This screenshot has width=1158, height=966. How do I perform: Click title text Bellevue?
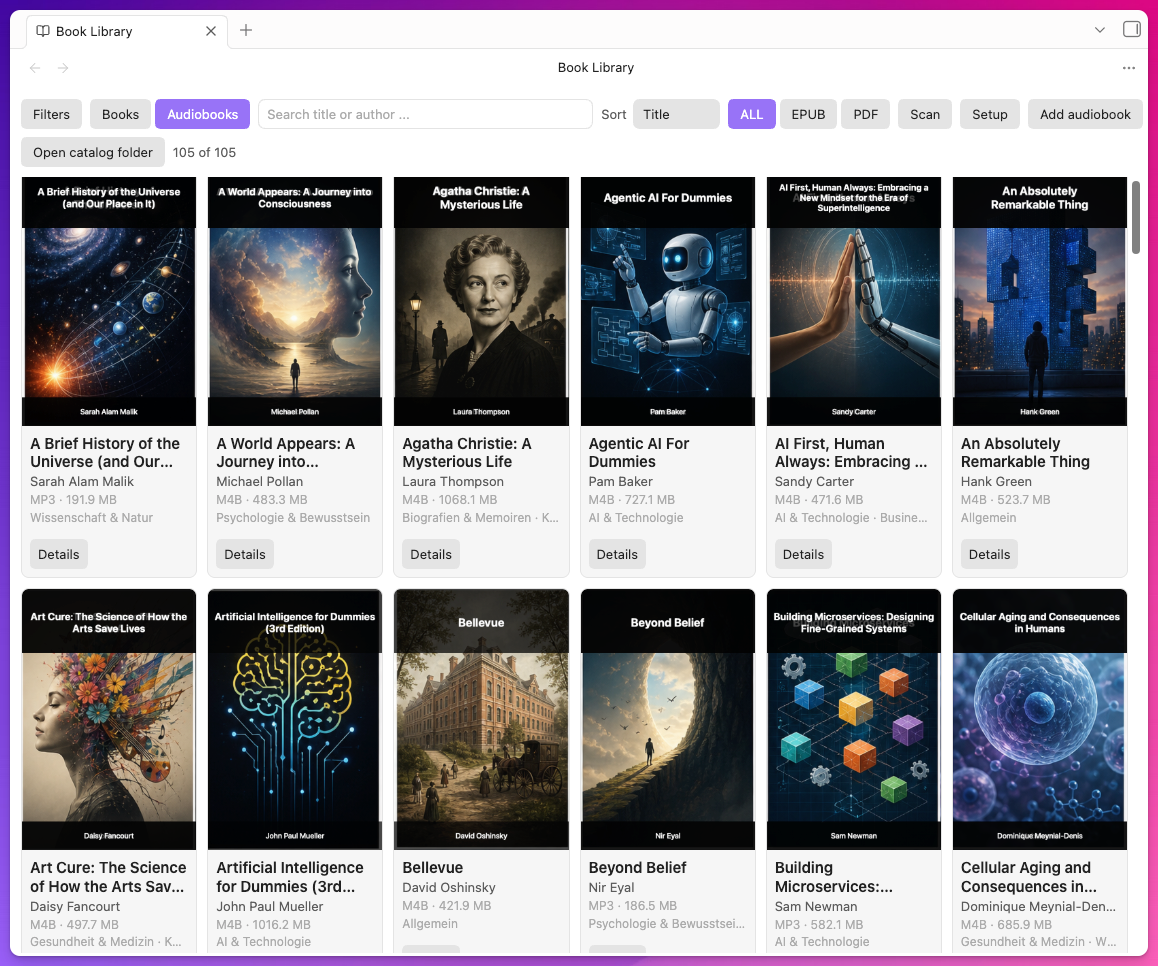[433, 868]
